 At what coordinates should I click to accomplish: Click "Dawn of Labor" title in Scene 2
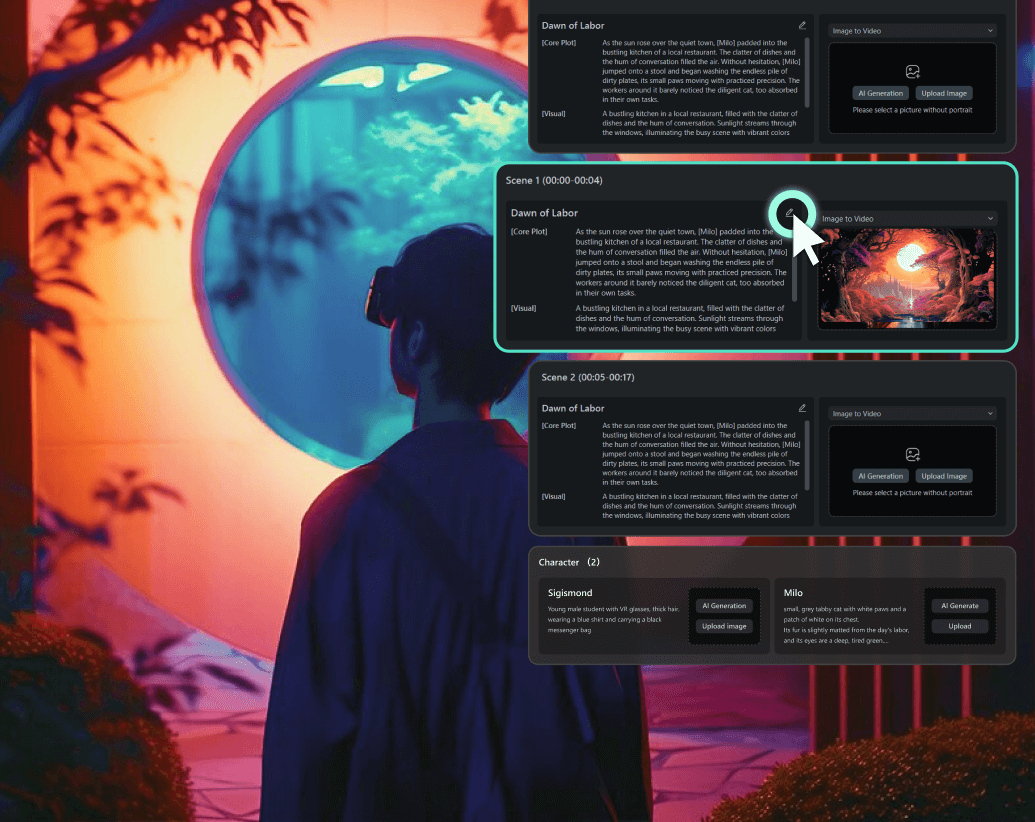pyautogui.click(x=573, y=408)
